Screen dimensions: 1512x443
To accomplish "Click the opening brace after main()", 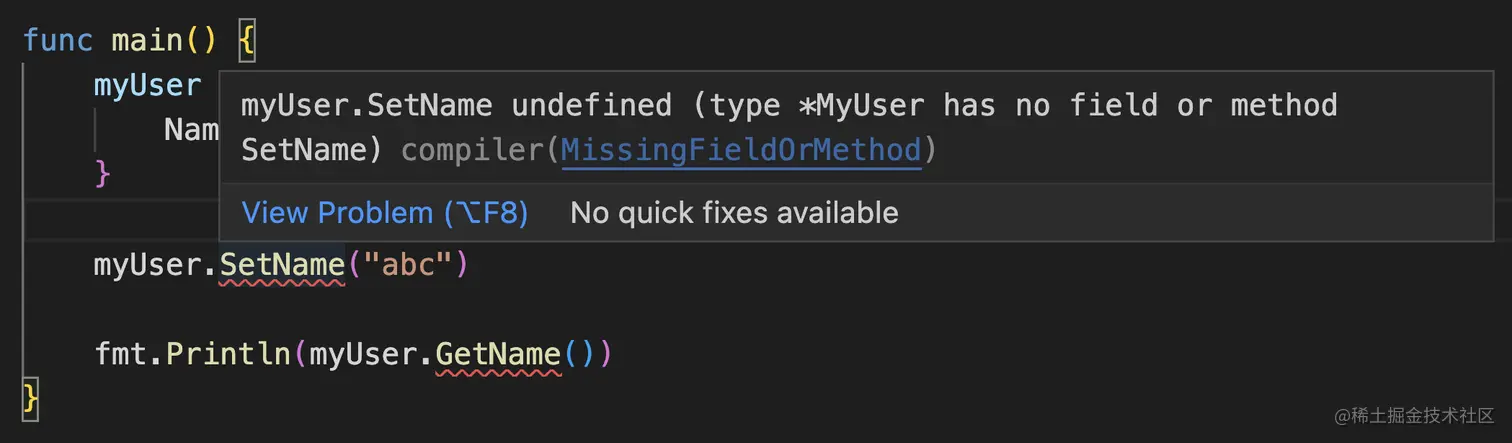I will tap(248, 41).
